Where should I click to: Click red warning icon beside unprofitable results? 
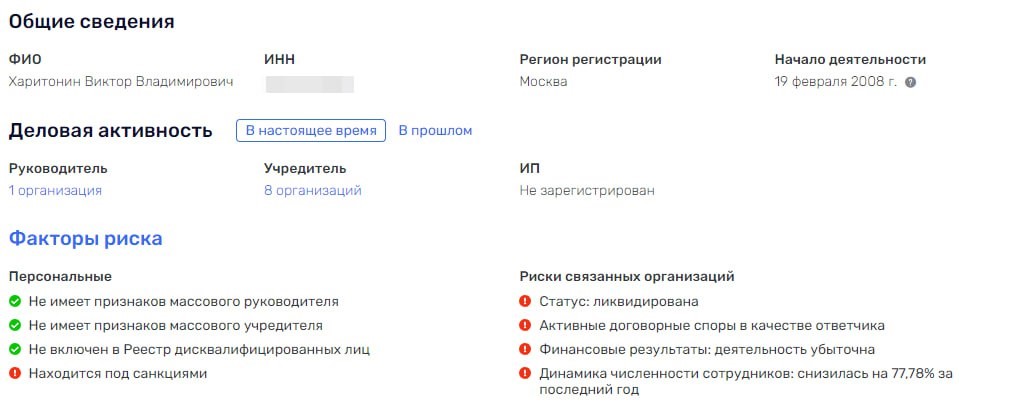point(525,349)
